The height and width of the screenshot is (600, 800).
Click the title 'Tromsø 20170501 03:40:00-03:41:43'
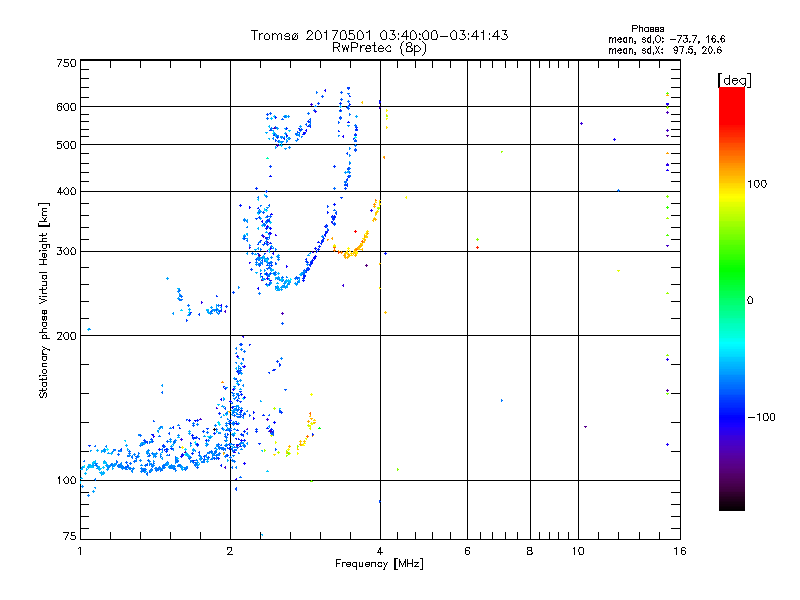379,35
